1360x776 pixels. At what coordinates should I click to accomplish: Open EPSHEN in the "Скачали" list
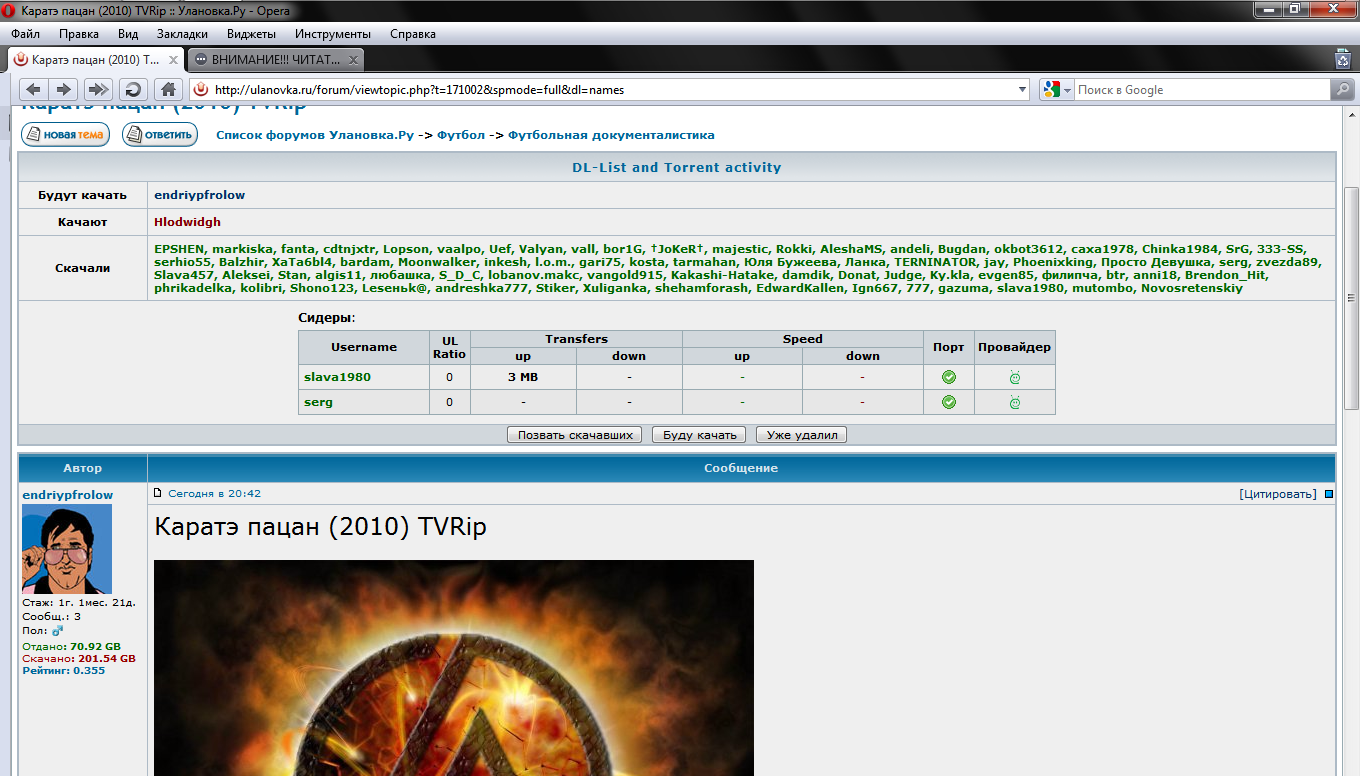pos(179,249)
